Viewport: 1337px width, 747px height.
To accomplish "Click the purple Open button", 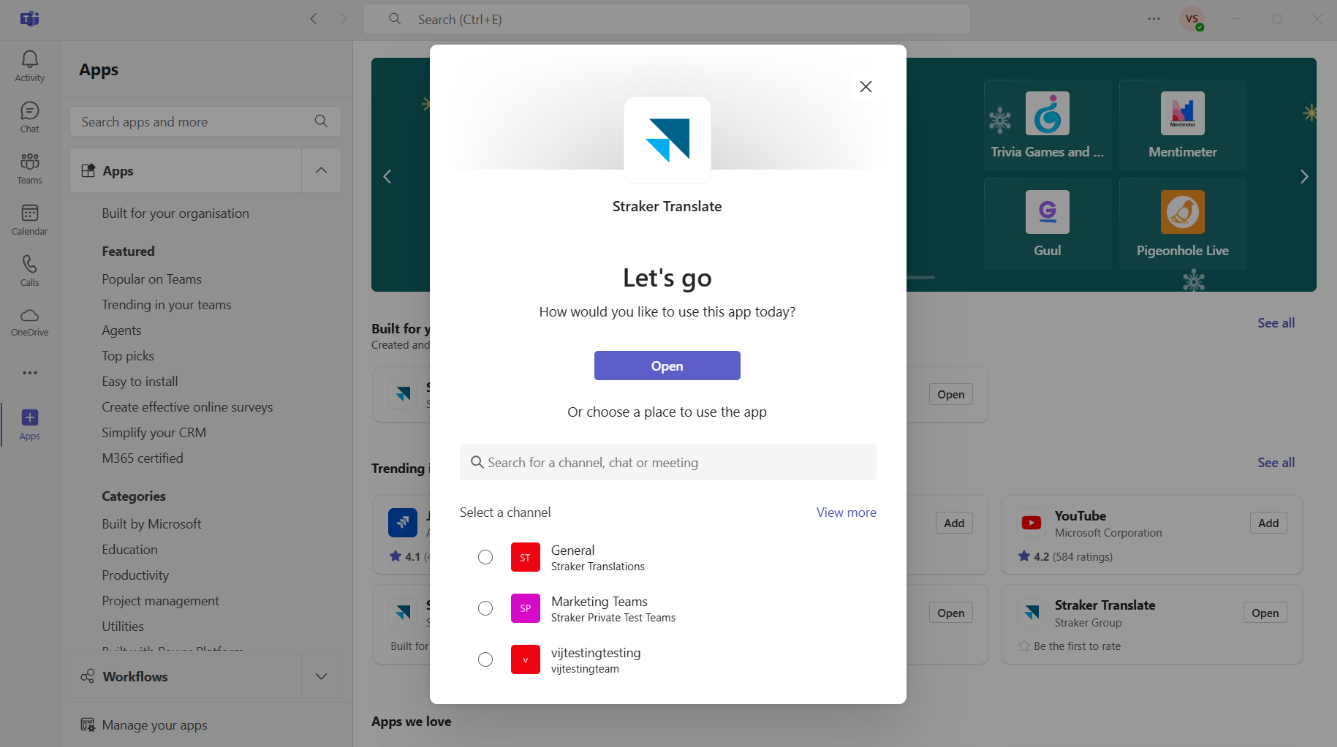I will tap(667, 366).
